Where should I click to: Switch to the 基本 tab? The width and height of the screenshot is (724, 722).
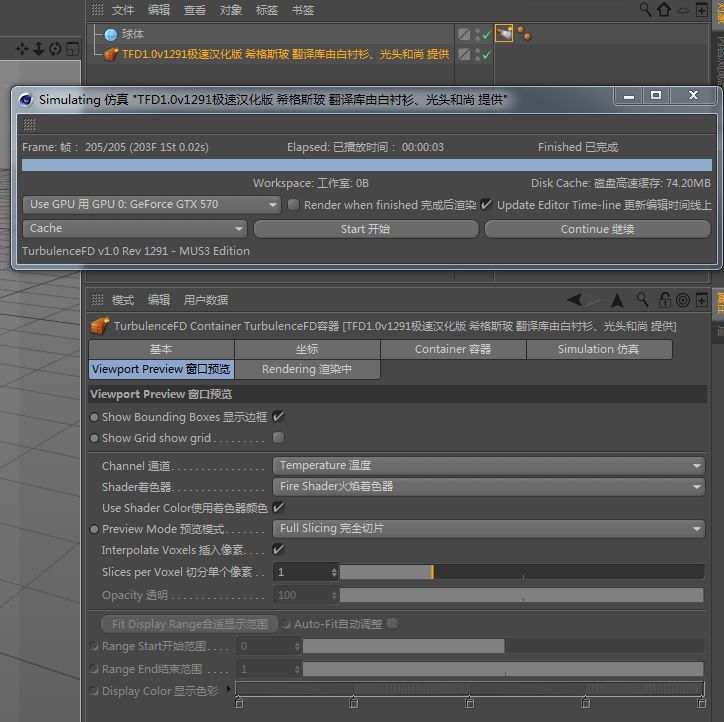[x=161, y=349]
